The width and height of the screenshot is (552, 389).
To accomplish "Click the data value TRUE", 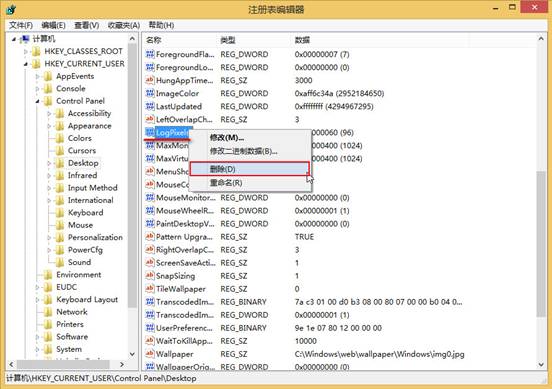I will pos(304,237).
